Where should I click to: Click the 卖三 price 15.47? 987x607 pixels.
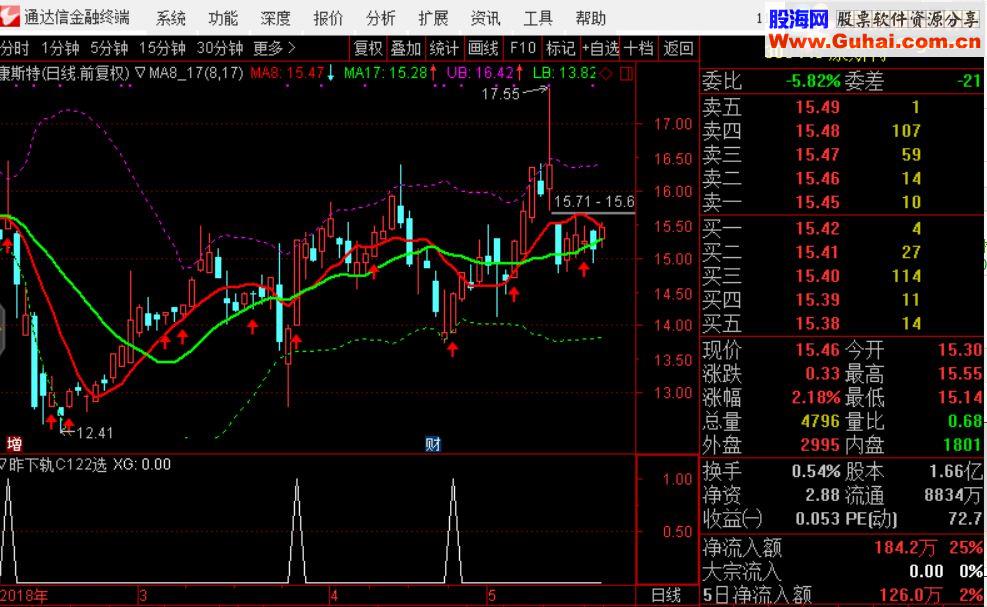pyautogui.click(x=817, y=155)
